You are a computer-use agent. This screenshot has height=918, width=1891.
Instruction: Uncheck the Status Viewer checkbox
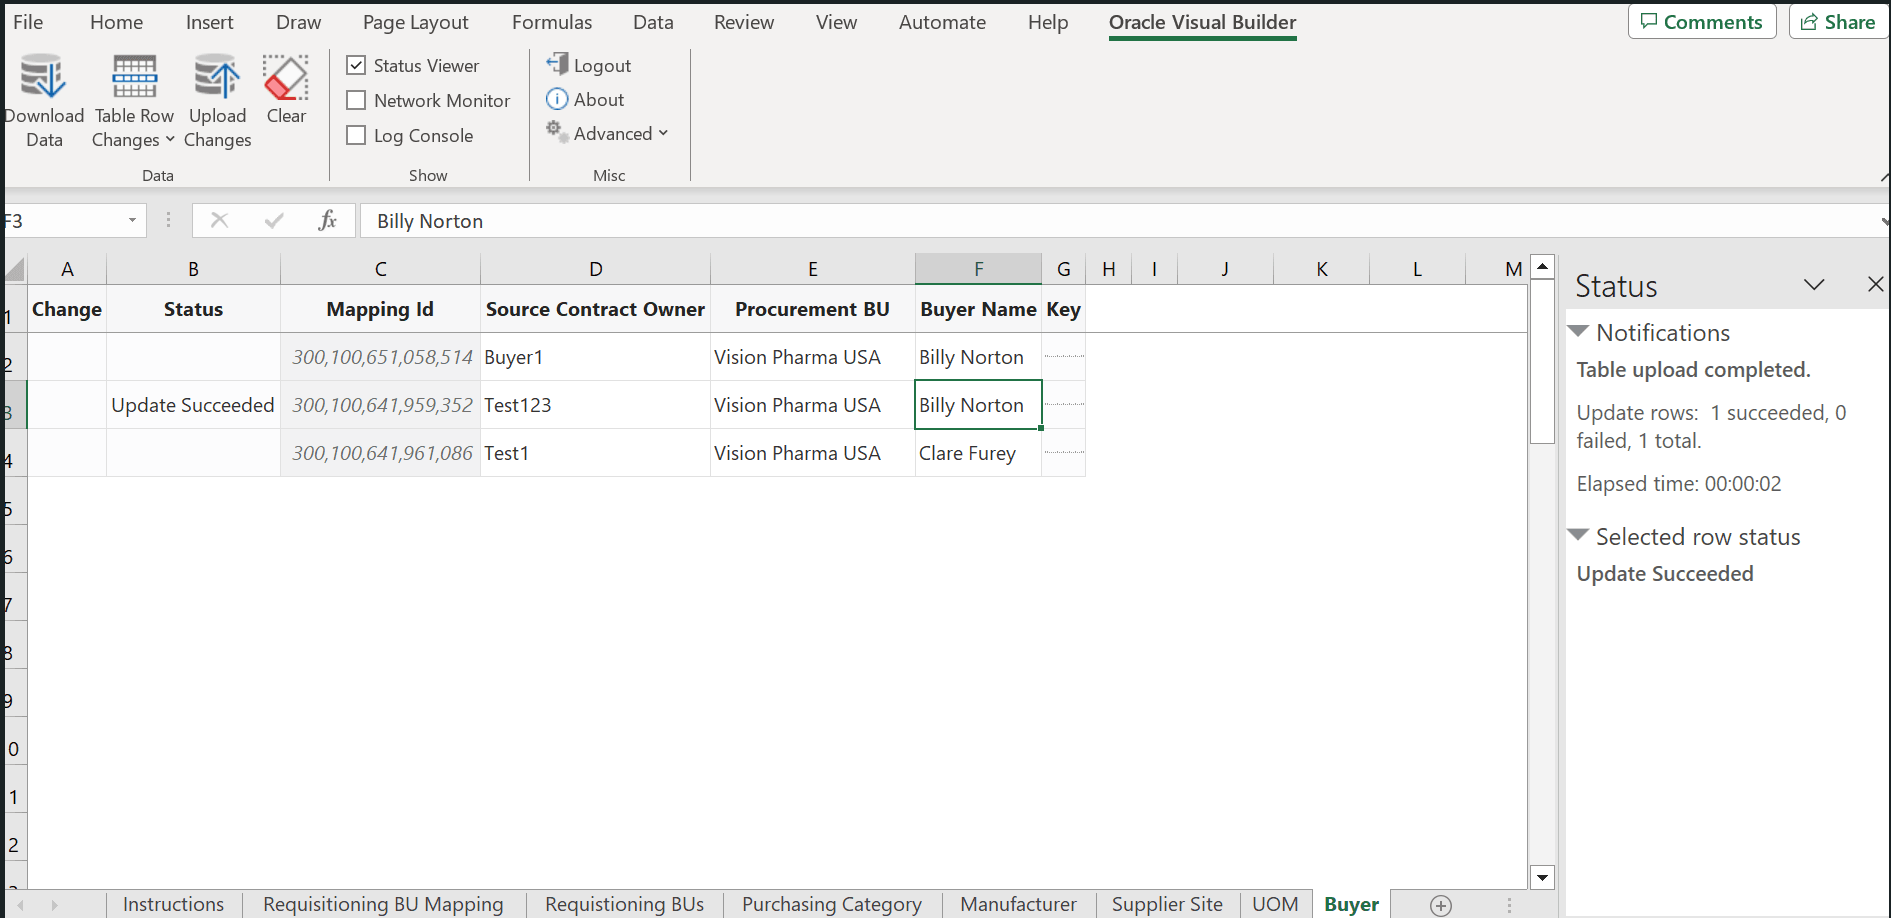coord(356,64)
